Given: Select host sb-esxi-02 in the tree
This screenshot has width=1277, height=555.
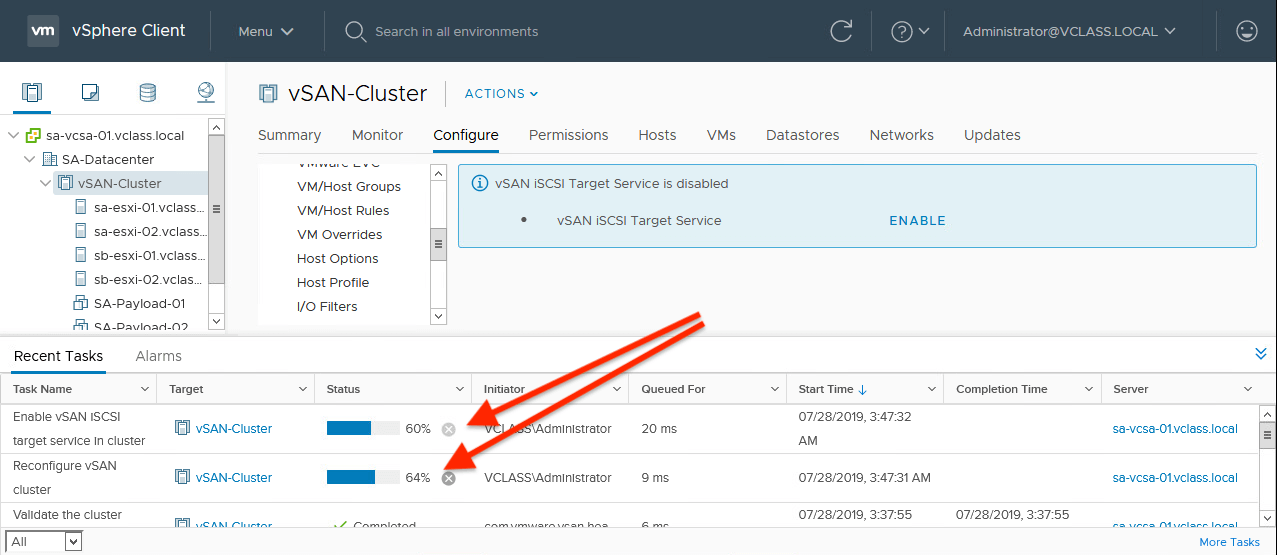Looking at the screenshot, I should click(149, 279).
